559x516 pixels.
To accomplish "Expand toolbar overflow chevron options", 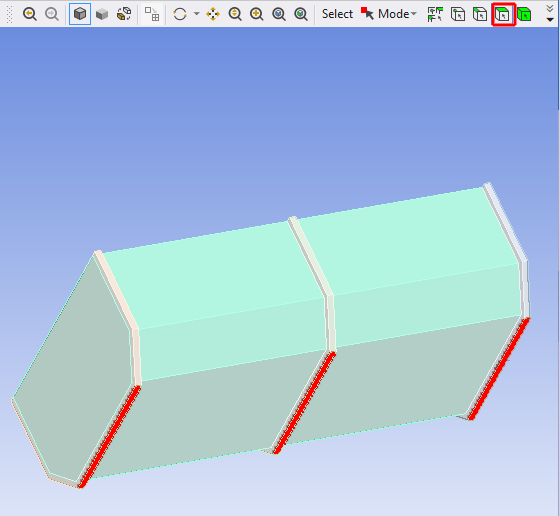I will coord(550,14).
